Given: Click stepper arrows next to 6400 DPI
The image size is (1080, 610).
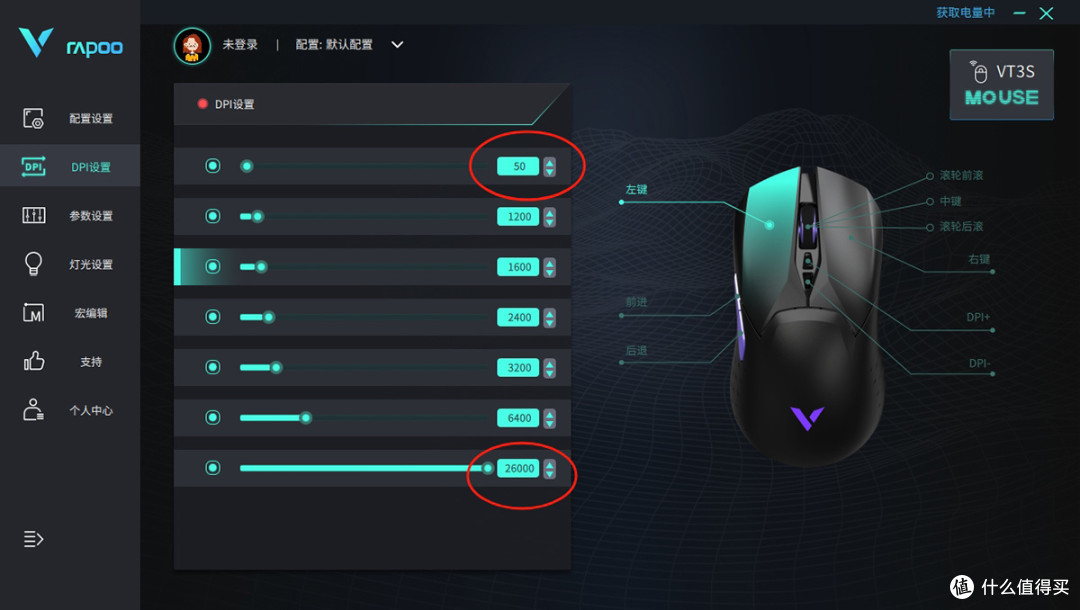Looking at the screenshot, I should click(549, 418).
